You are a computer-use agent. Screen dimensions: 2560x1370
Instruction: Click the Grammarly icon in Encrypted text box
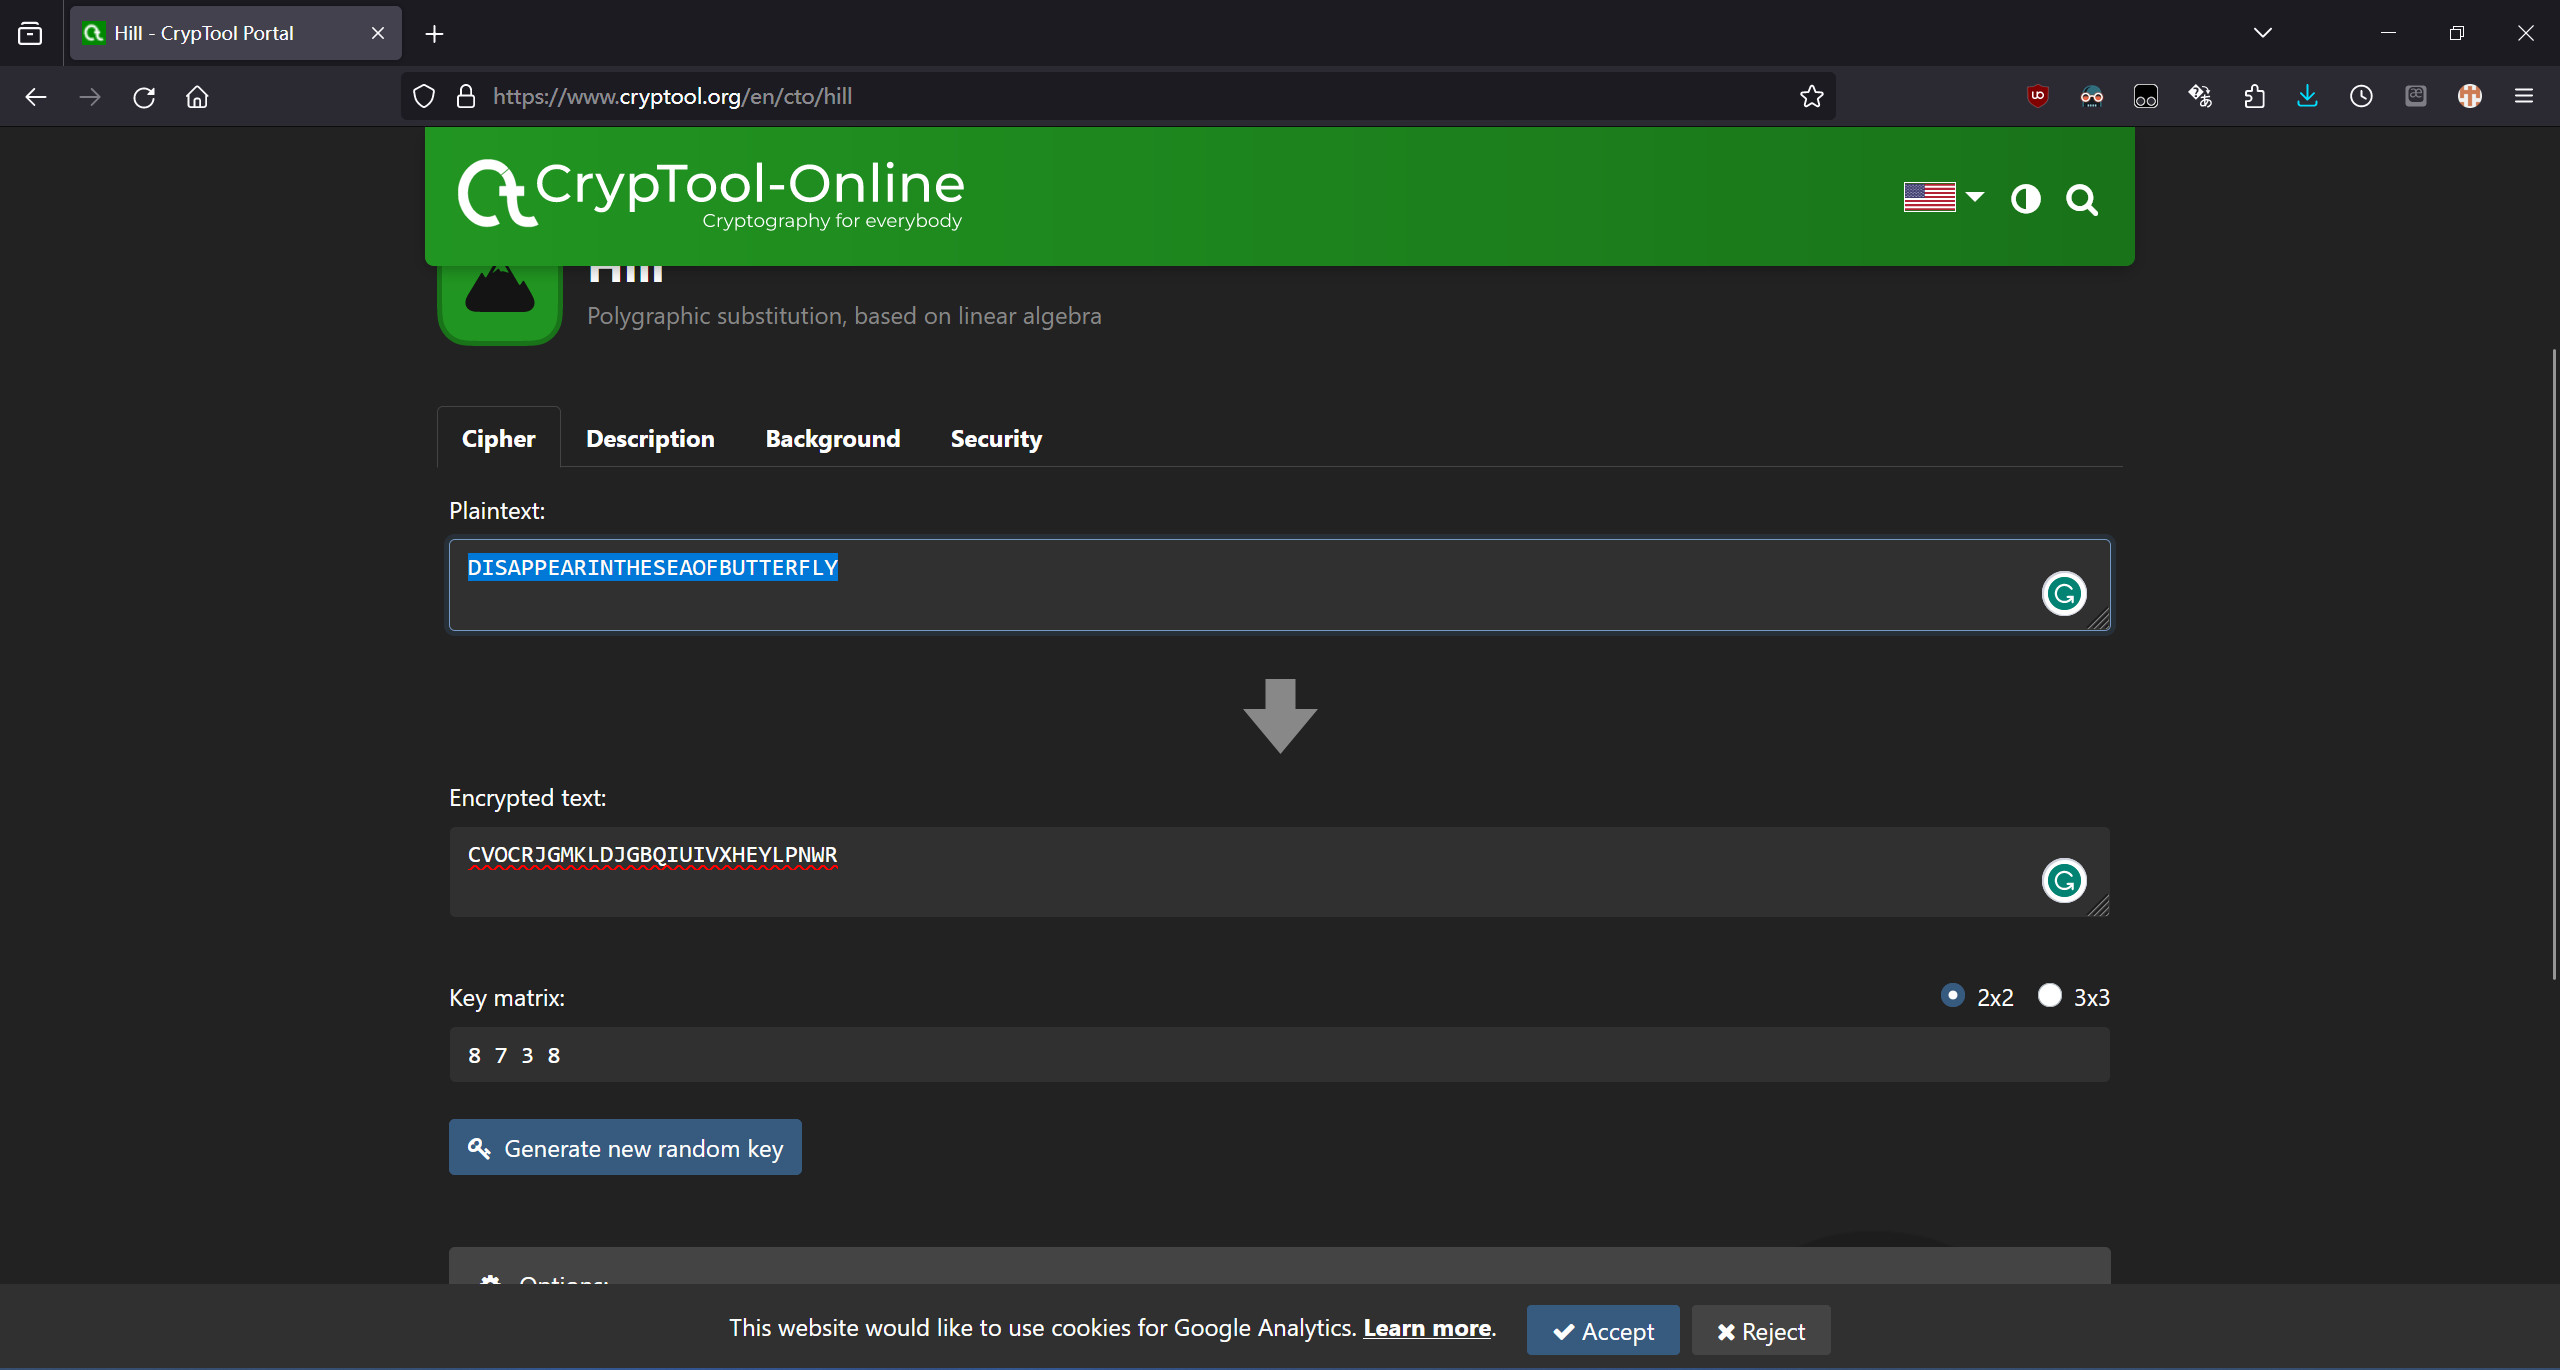[2063, 881]
